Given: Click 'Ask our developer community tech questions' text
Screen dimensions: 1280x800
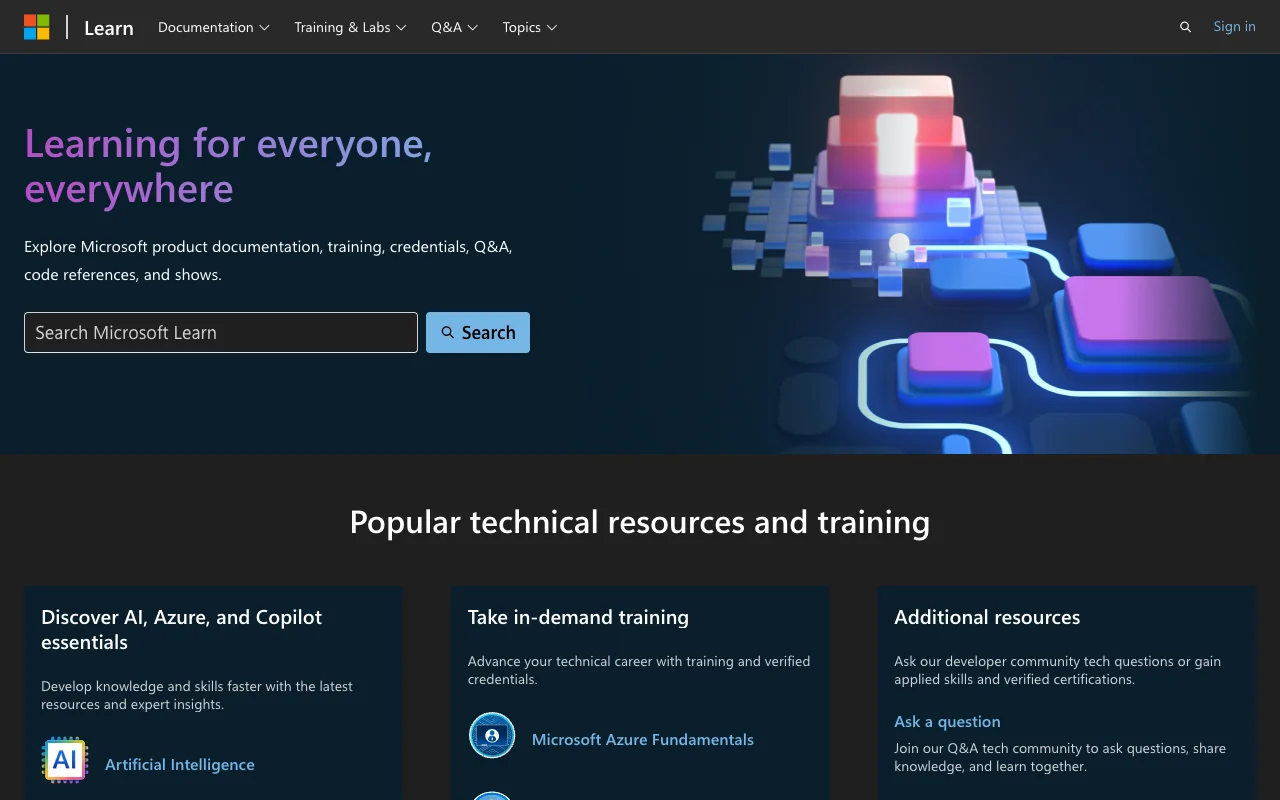Looking at the screenshot, I should (x=1057, y=670).
